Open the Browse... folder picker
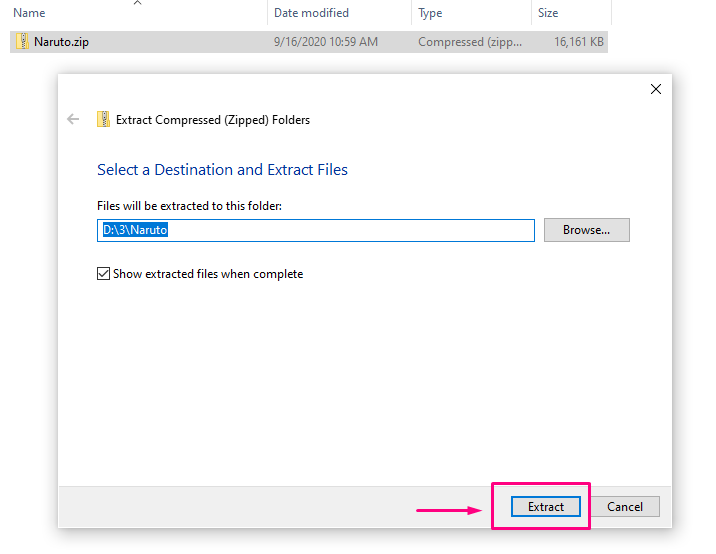 (586, 230)
